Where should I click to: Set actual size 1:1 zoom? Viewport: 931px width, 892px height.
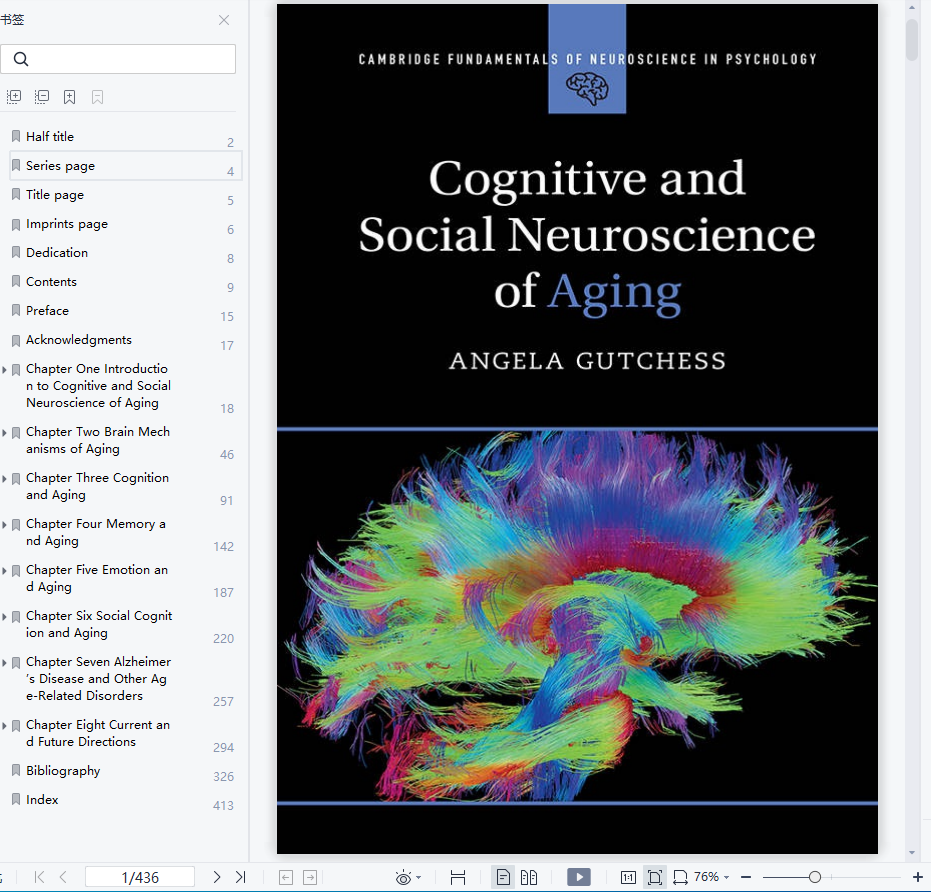point(628,877)
